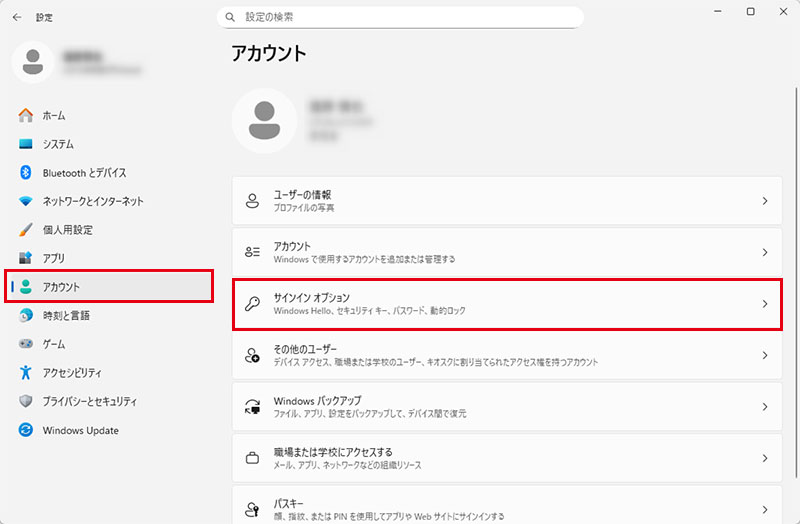
Task: Click the sidebar profile avatar picture
Action: click(33, 62)
